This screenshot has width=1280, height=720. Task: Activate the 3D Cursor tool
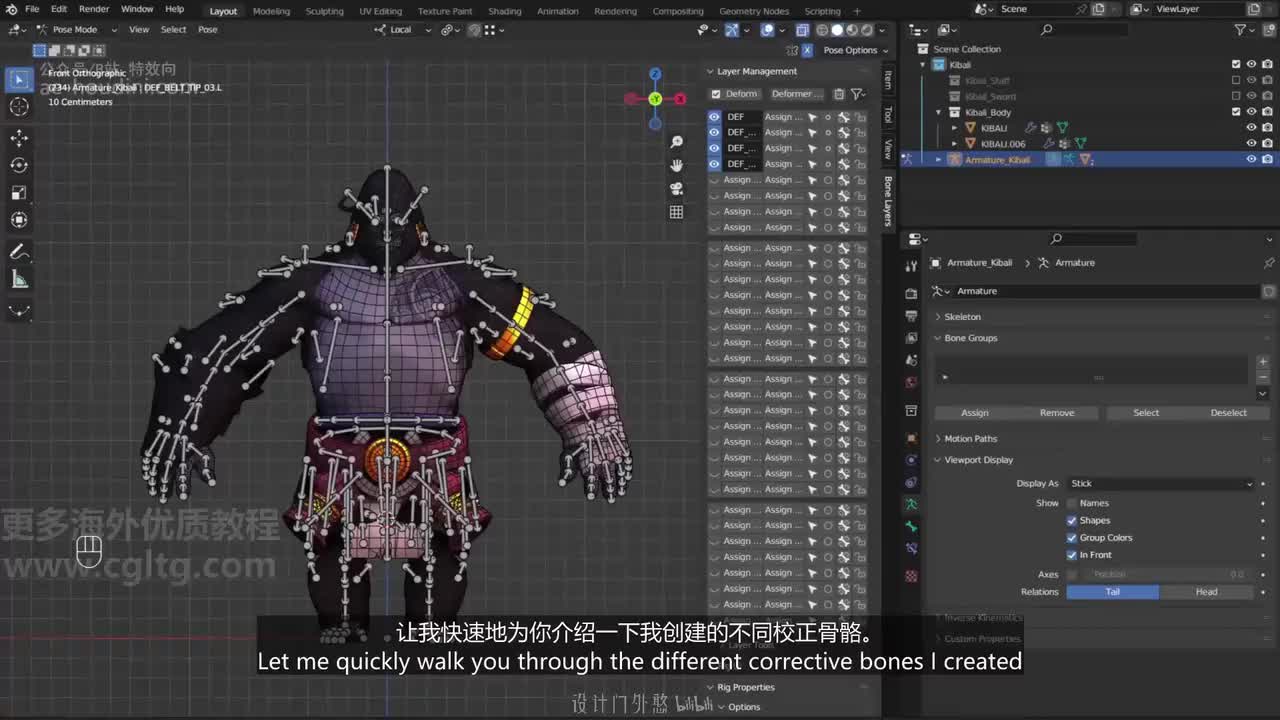[x=19, y=106]
